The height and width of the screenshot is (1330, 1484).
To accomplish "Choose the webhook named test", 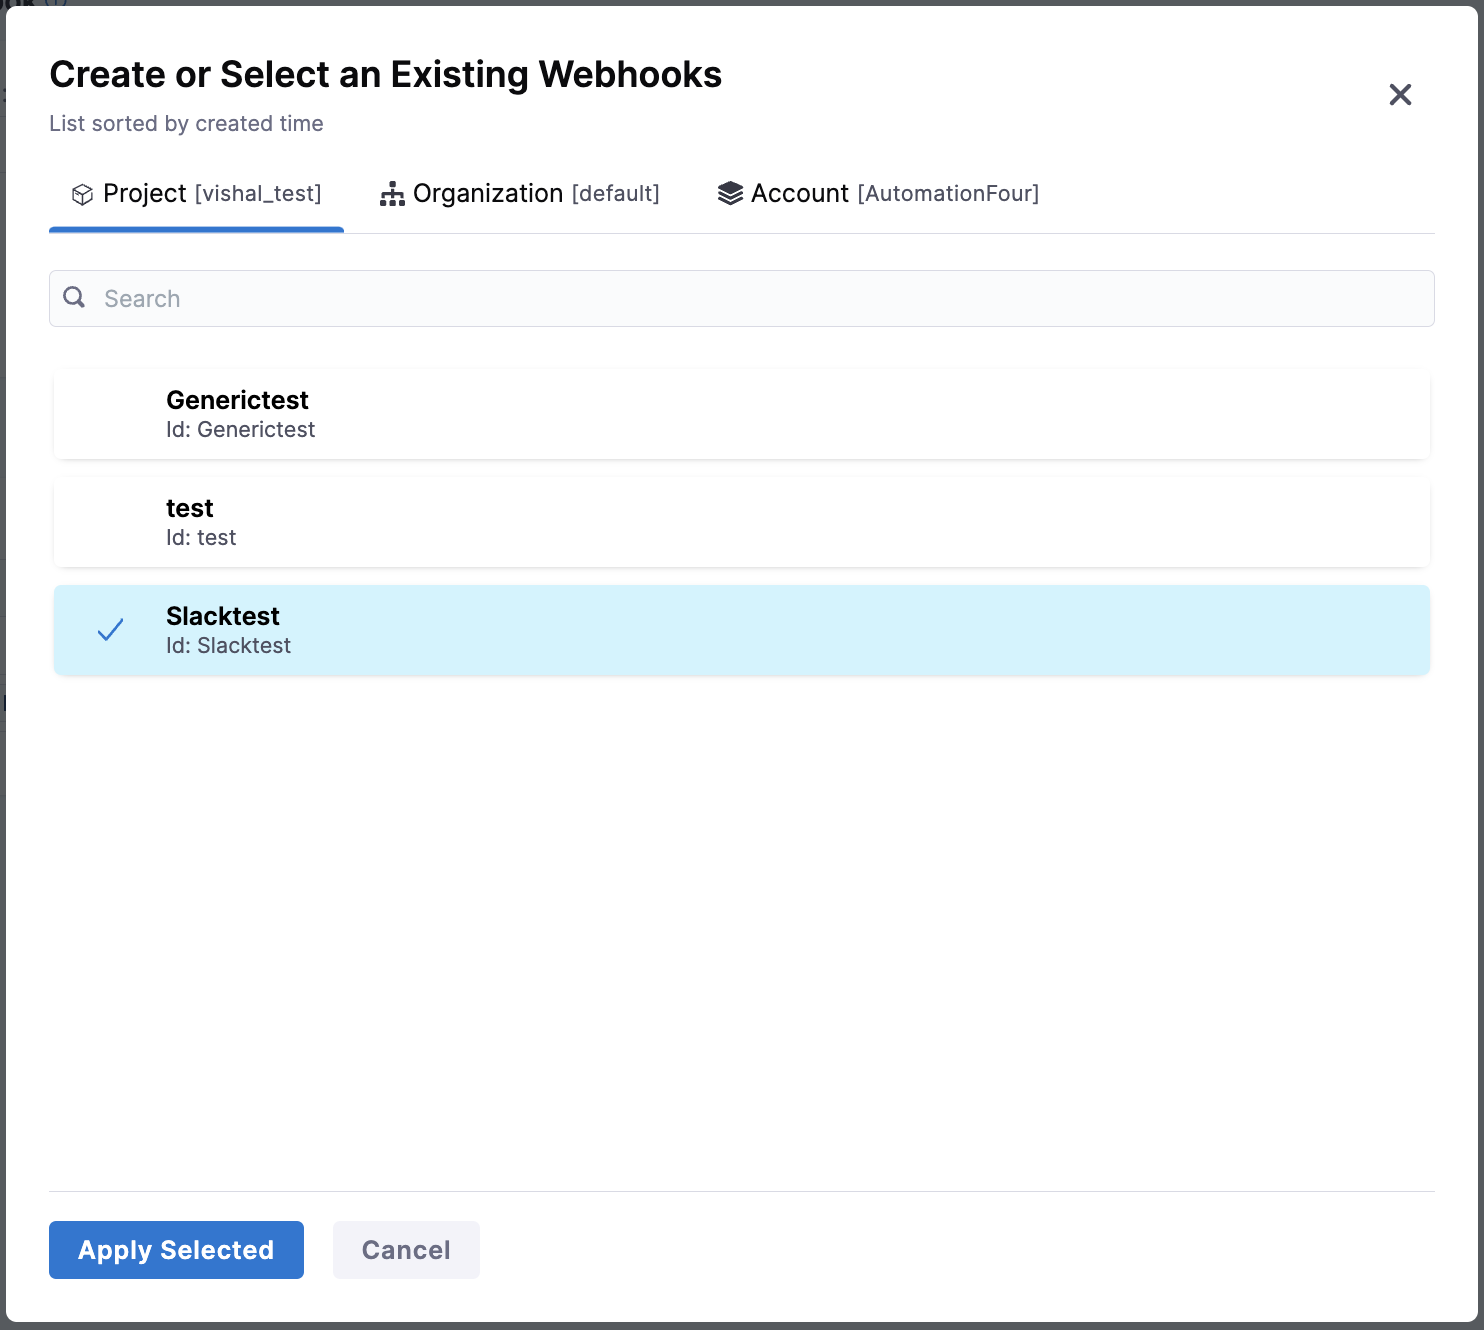I will (741, 522).
